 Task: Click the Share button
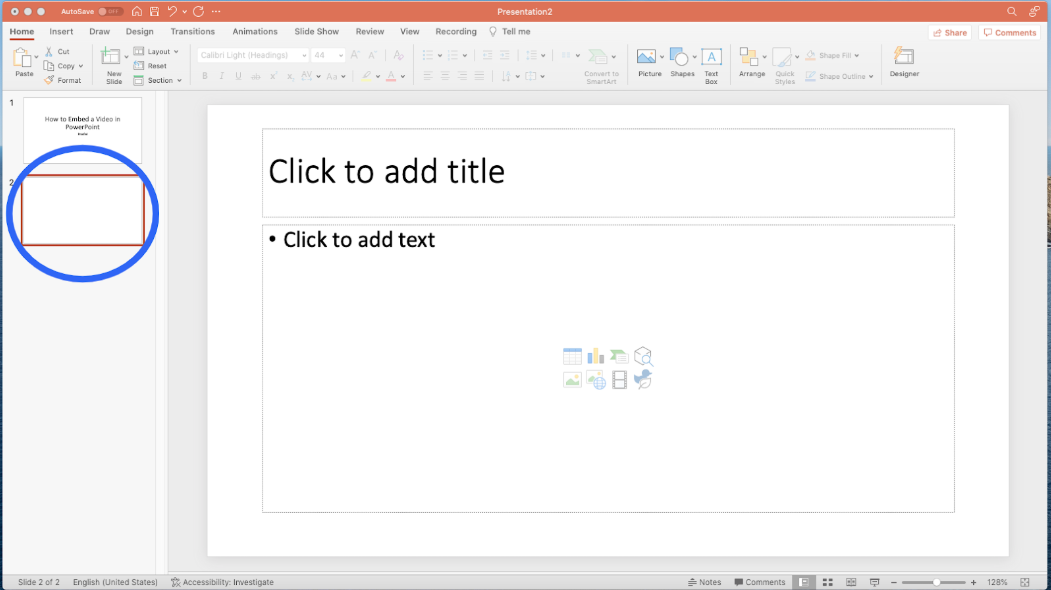[x=949, y=32]
